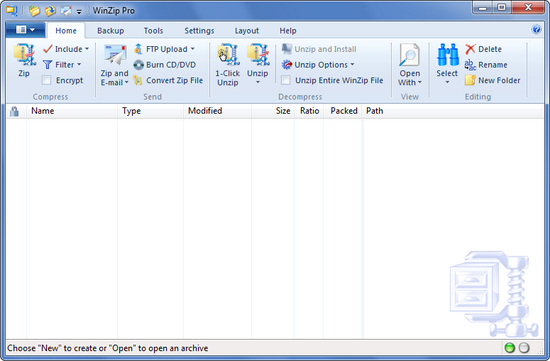Open the Customize Quick Access Toolbar arrow

click(x=79, y=12)
